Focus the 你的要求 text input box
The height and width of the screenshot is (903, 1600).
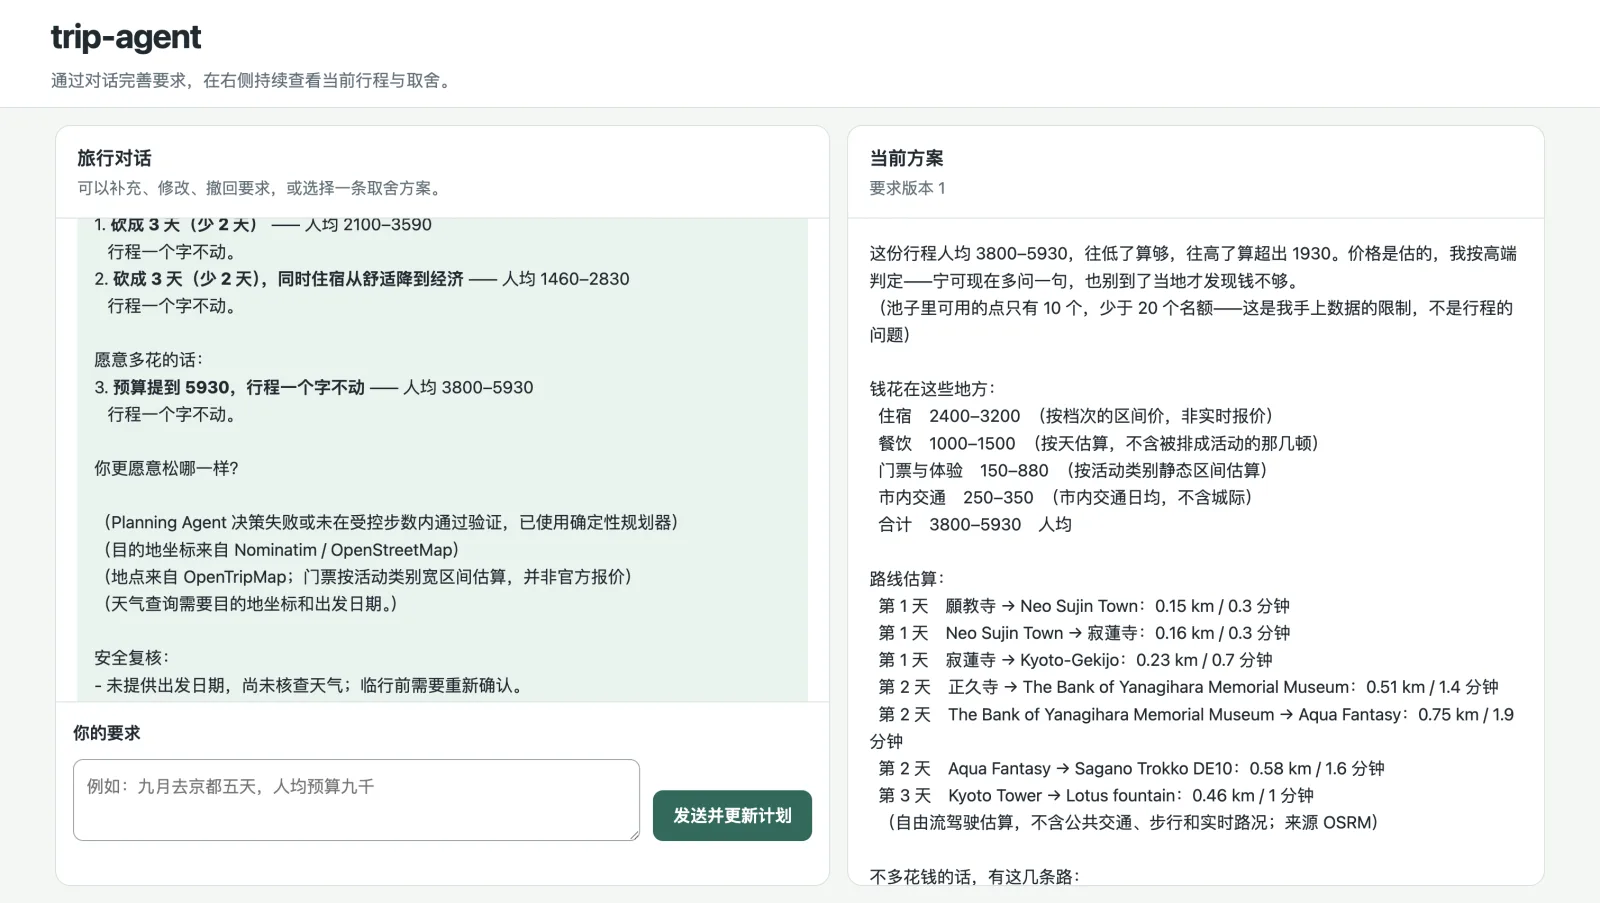[356, 800]
